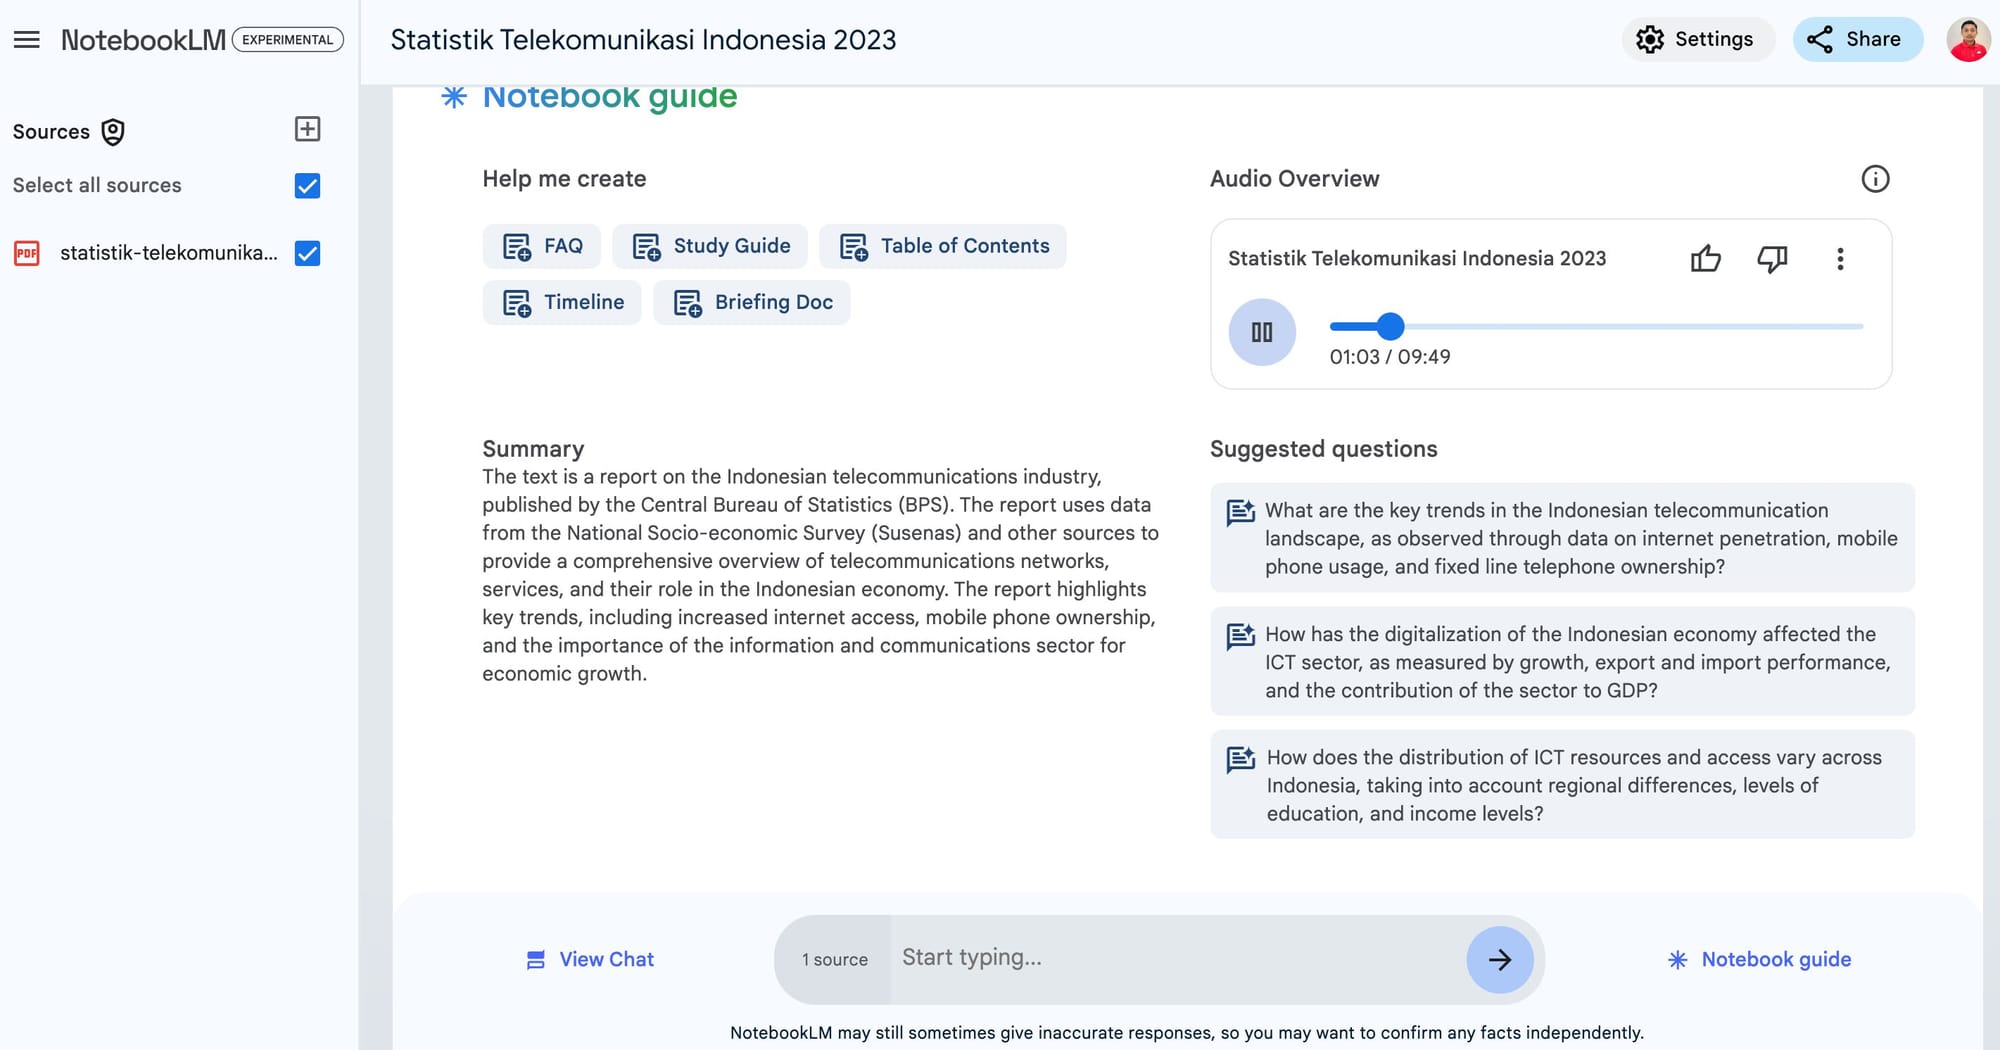Add a new source with plus icon
The width and height of the screenshot is (2000, 1050).
coord(308,129)
